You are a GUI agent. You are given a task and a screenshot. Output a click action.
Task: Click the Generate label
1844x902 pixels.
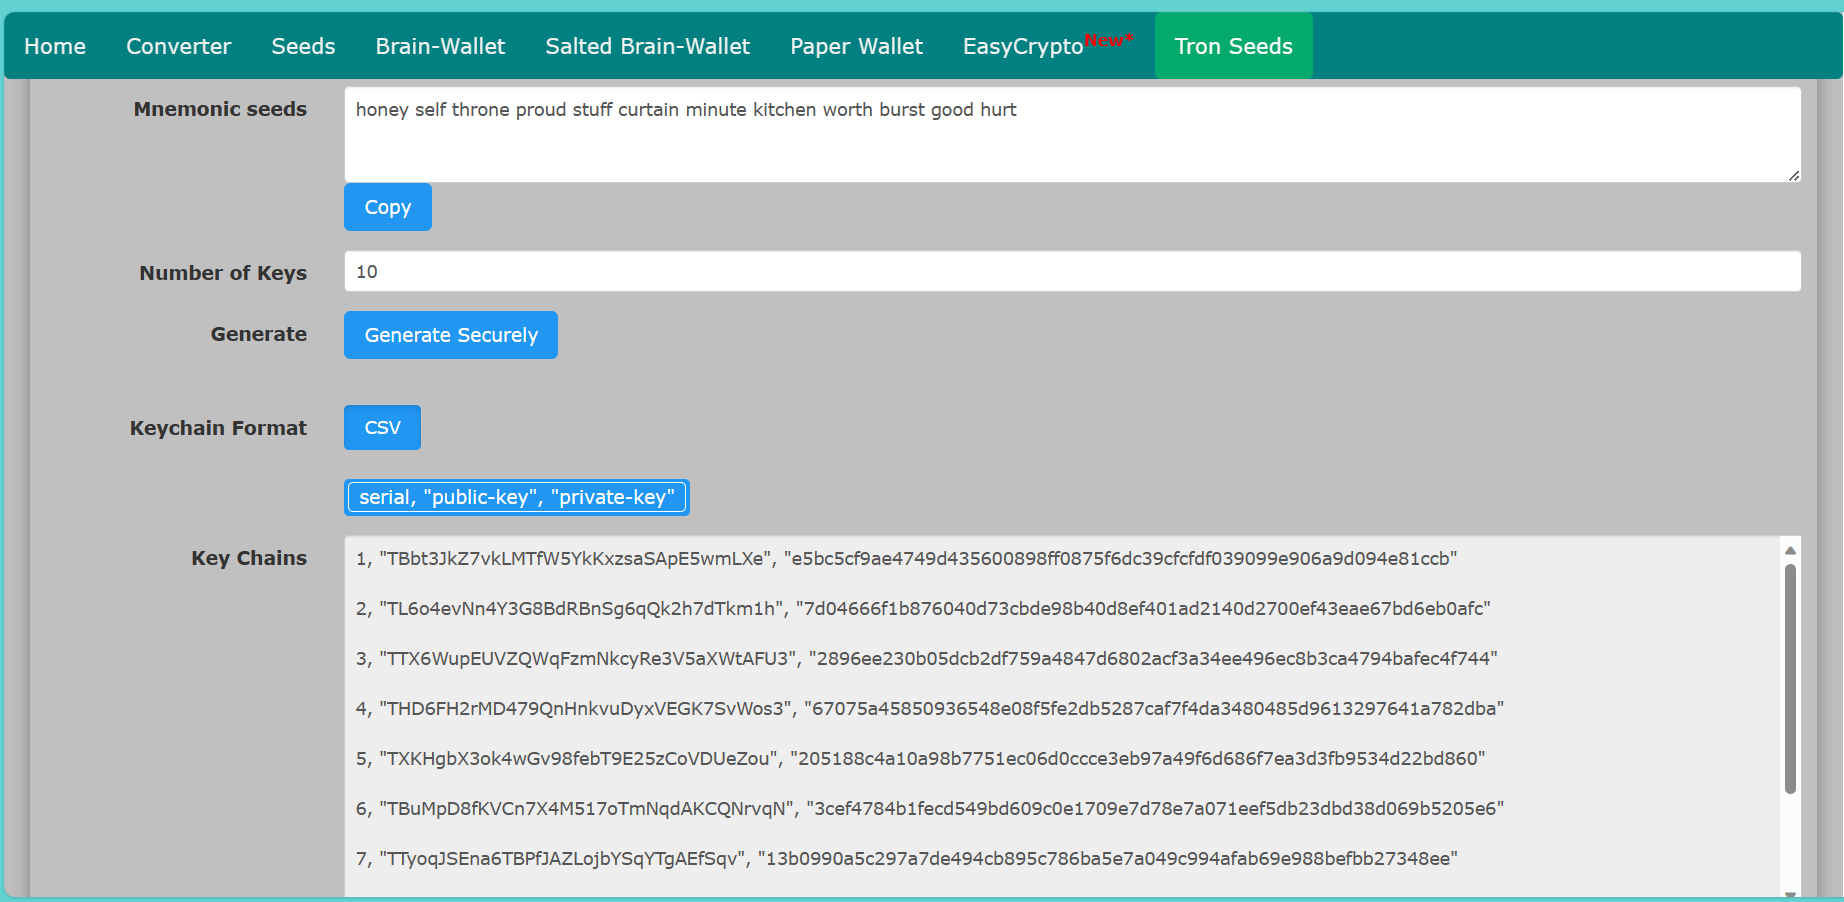click(259, 334)
